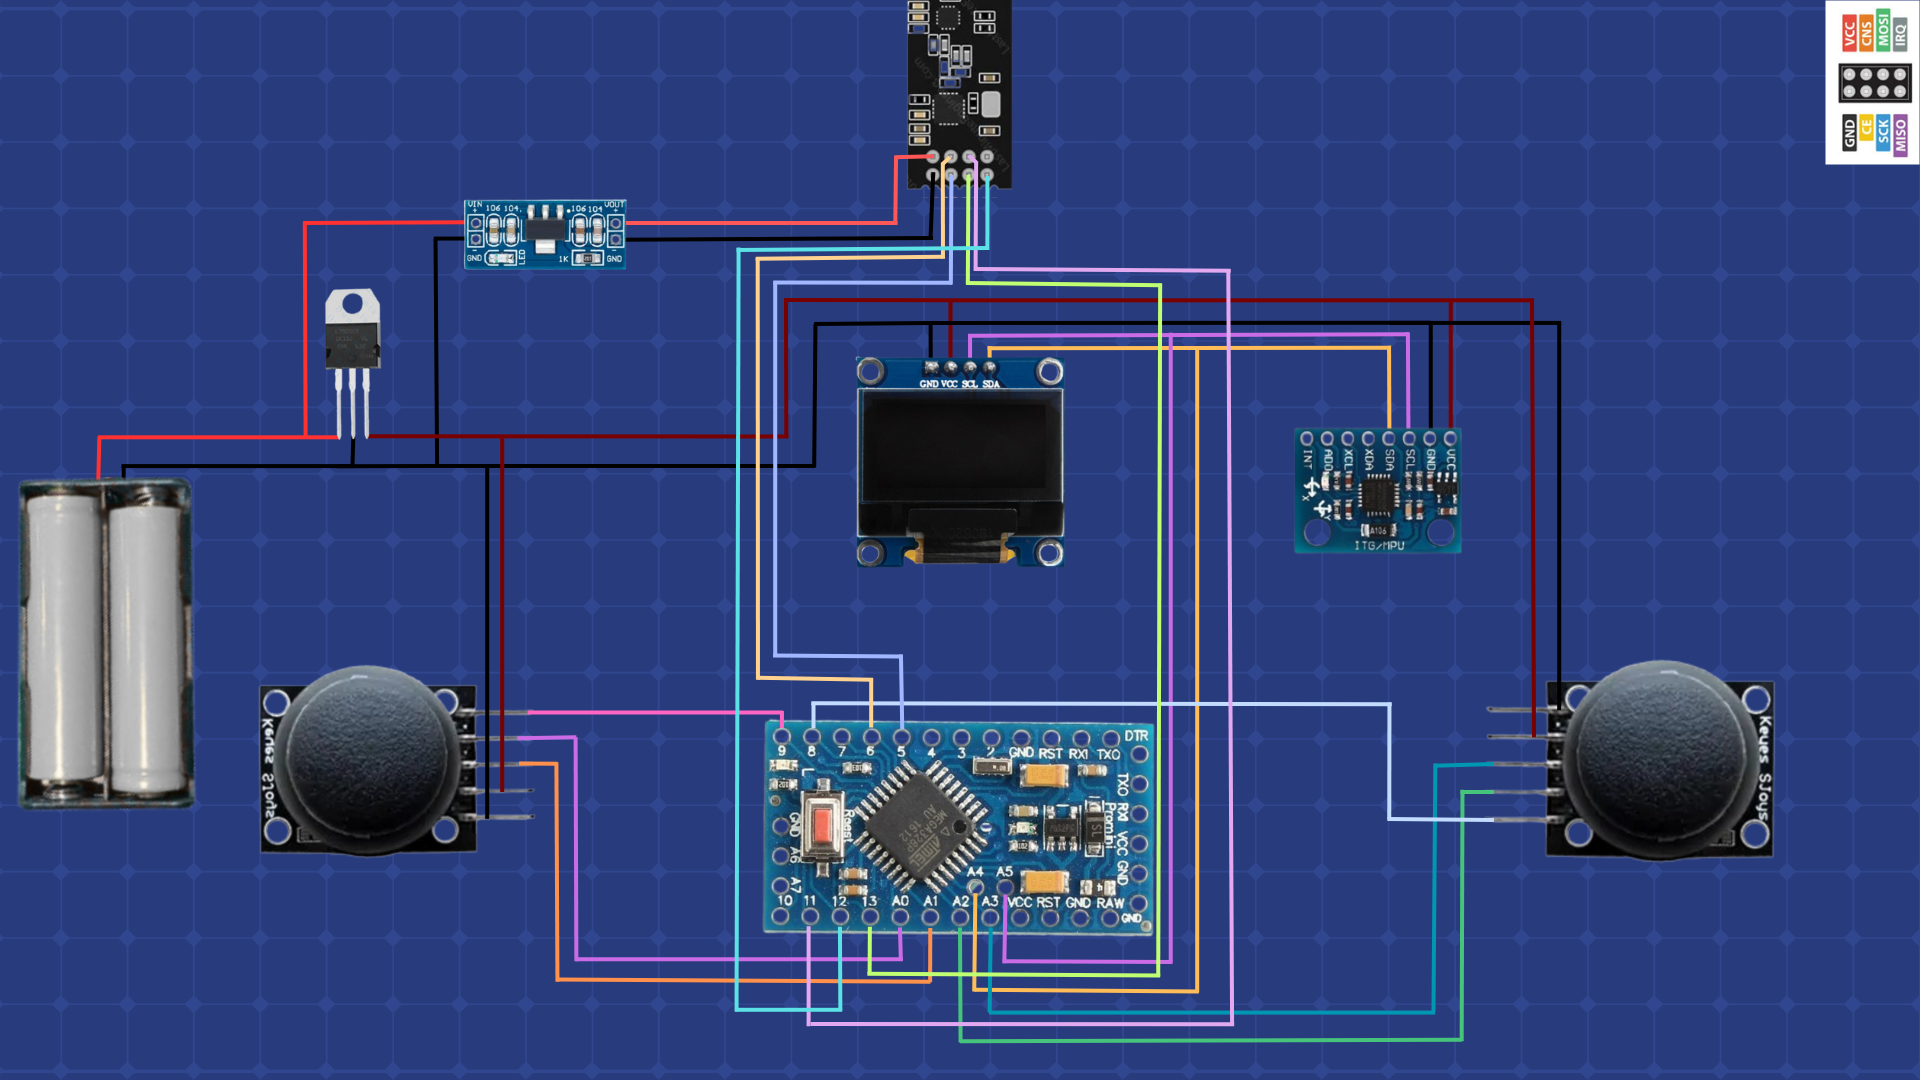Click the 8-pin header pinout diagram
1920x1080 pixels.
(x=1874, y=83)
